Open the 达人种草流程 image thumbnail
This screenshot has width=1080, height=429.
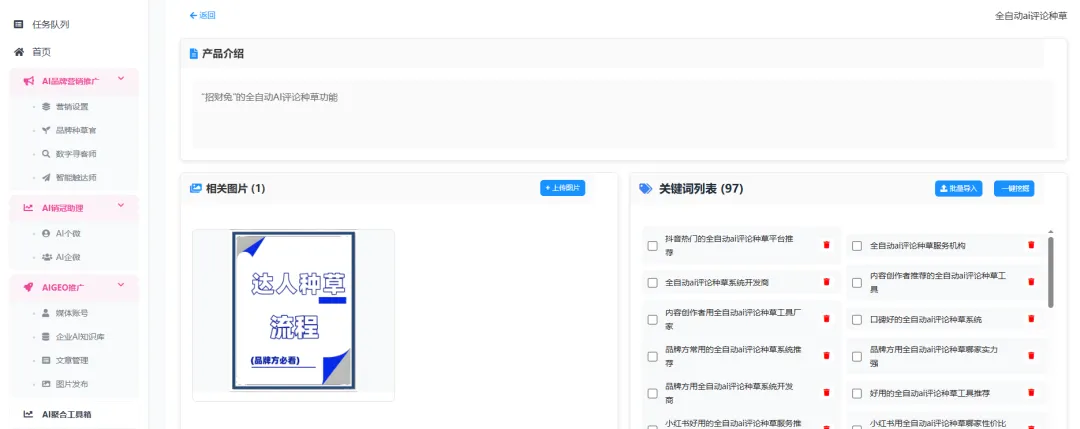tap(293, 311)
